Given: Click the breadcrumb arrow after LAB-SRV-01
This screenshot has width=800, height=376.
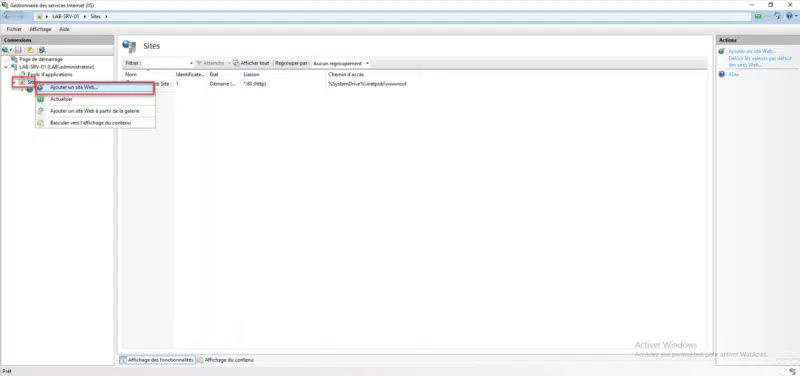Looking at the screenshot, I should tap(85, 16).
